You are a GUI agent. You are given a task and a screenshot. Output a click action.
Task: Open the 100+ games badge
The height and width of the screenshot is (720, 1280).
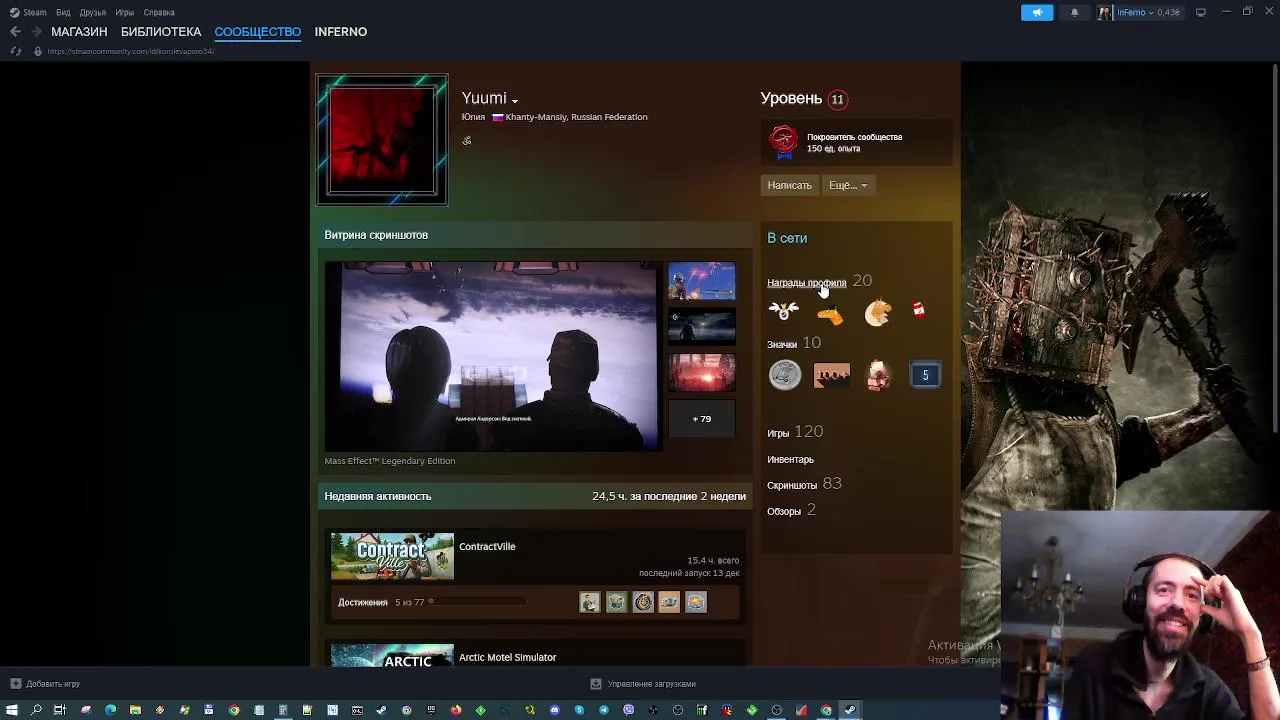832,375
